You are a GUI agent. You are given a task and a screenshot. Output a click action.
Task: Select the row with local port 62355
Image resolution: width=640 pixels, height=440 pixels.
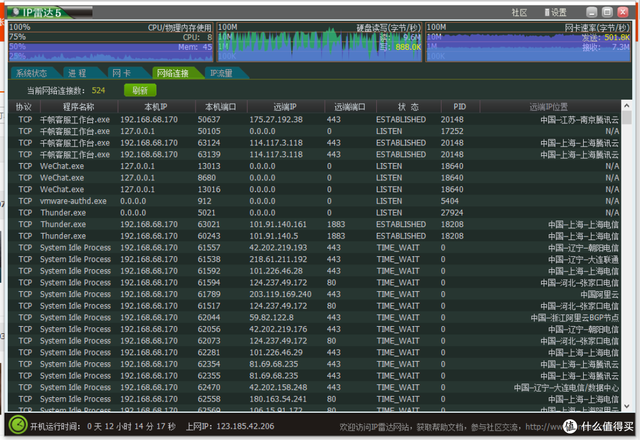314,376
